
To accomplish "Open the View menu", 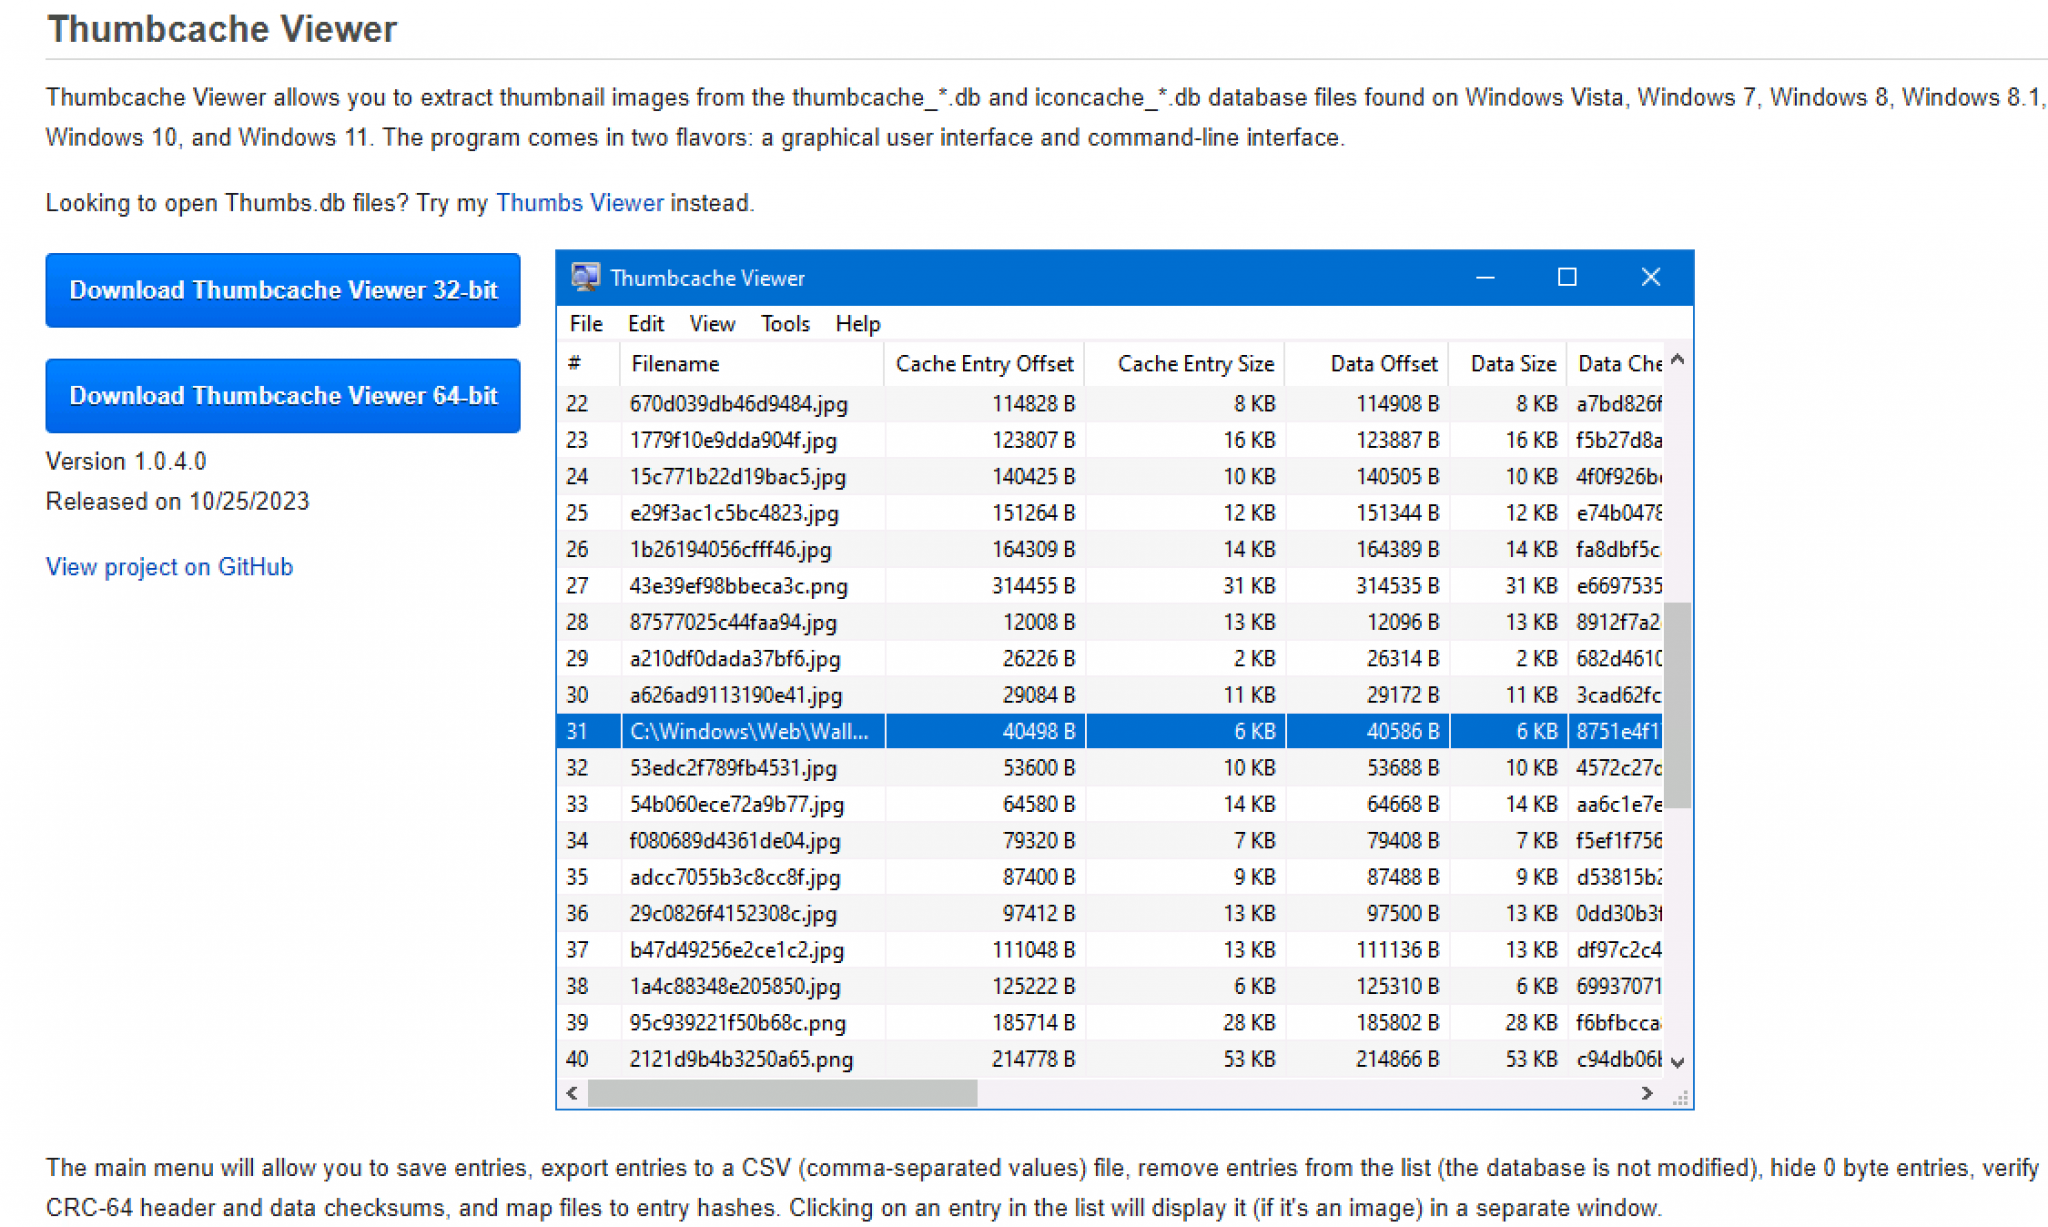I will pos(711,324).
